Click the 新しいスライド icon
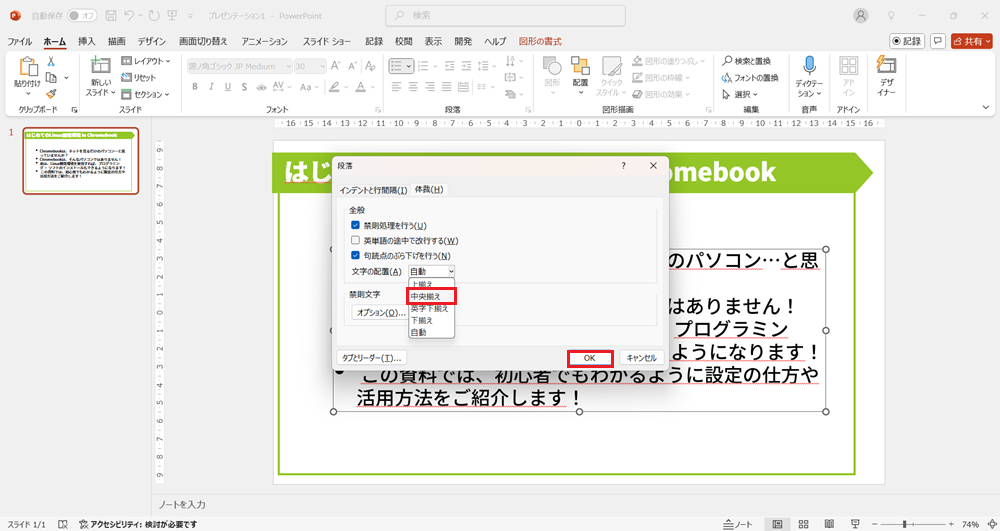 pos(100,66)
